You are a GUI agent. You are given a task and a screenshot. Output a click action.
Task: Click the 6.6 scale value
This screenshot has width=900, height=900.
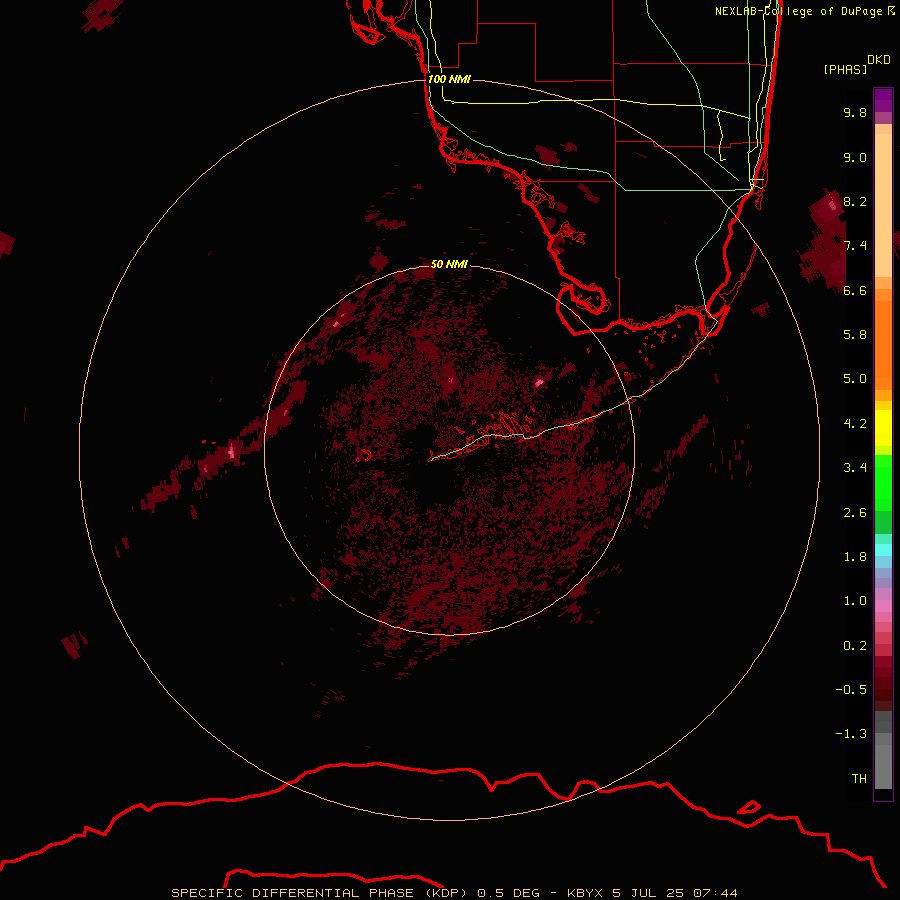pyautogui.click(x=855, y=290)
